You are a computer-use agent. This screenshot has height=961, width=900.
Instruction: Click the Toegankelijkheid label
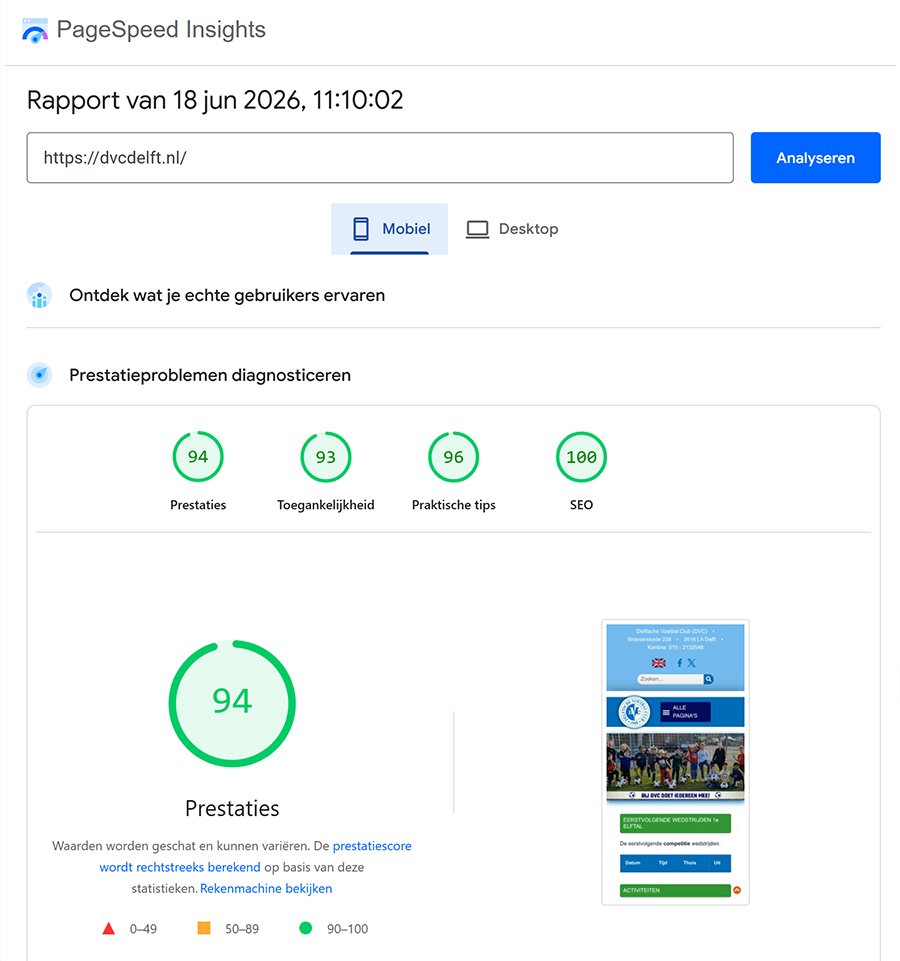[x=326, y=505]
